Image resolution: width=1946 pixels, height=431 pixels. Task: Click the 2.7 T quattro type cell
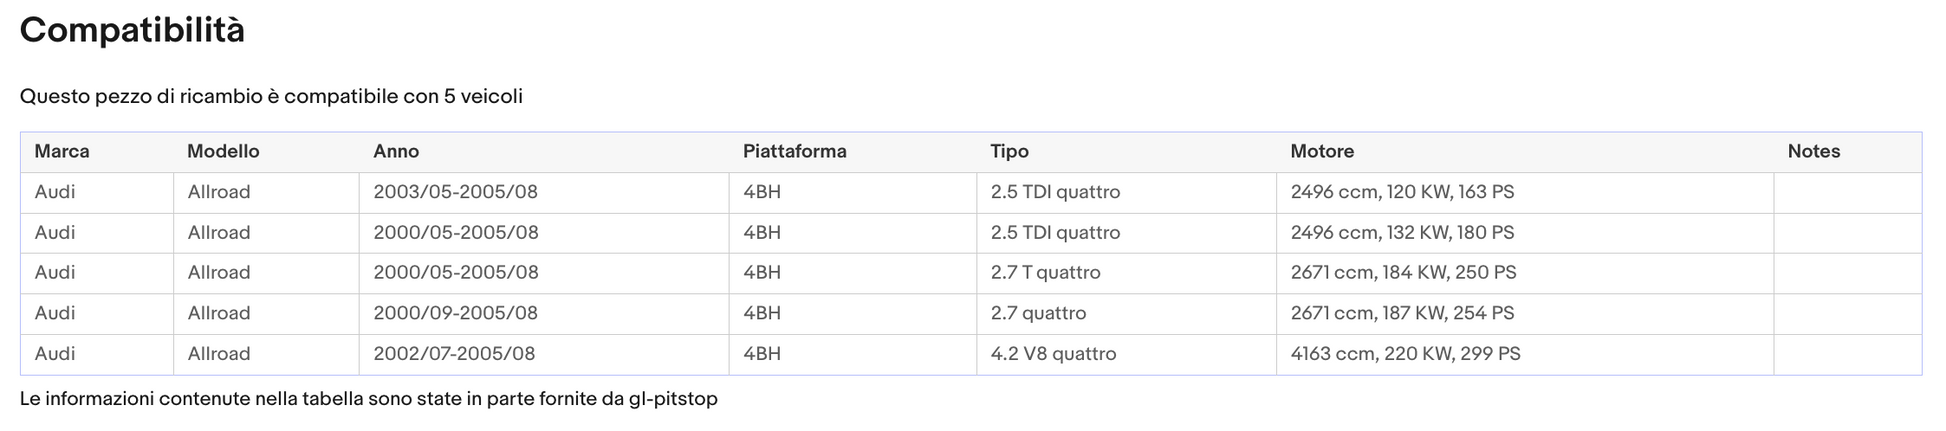(1126, 273)
